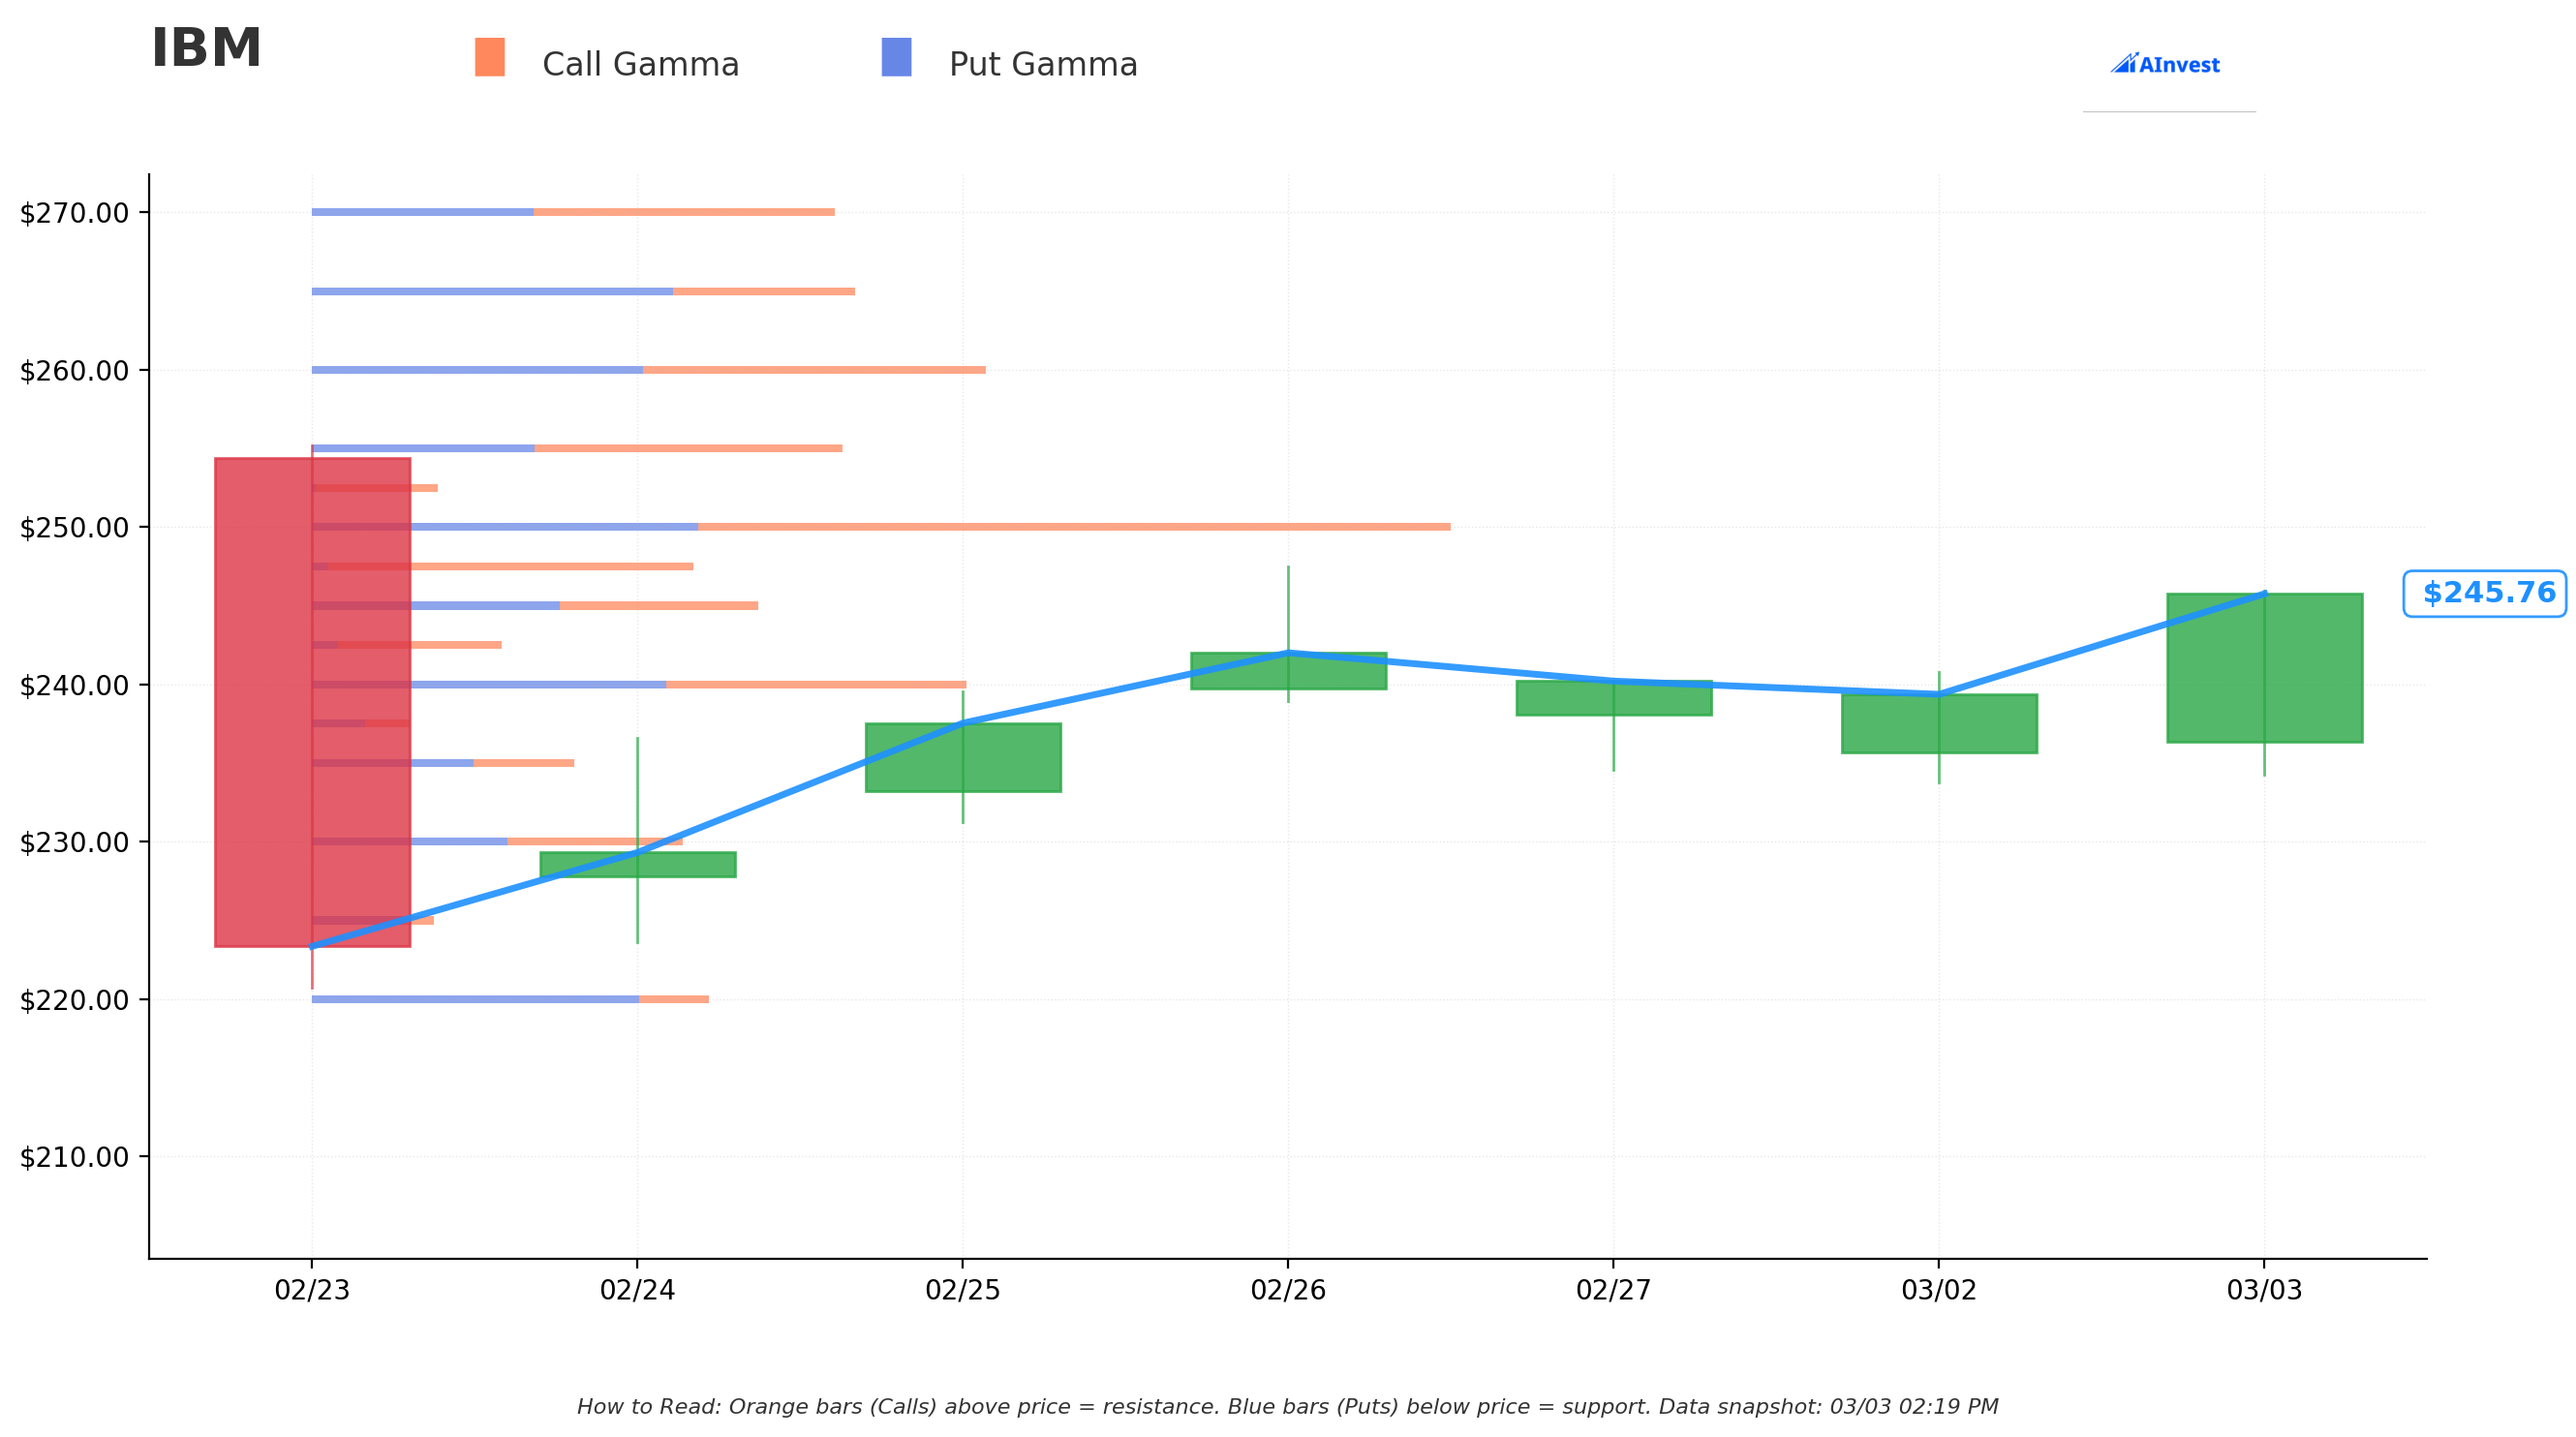Select the 03/02 date label
2576x1437 pixels.
coord(1939,1290)
